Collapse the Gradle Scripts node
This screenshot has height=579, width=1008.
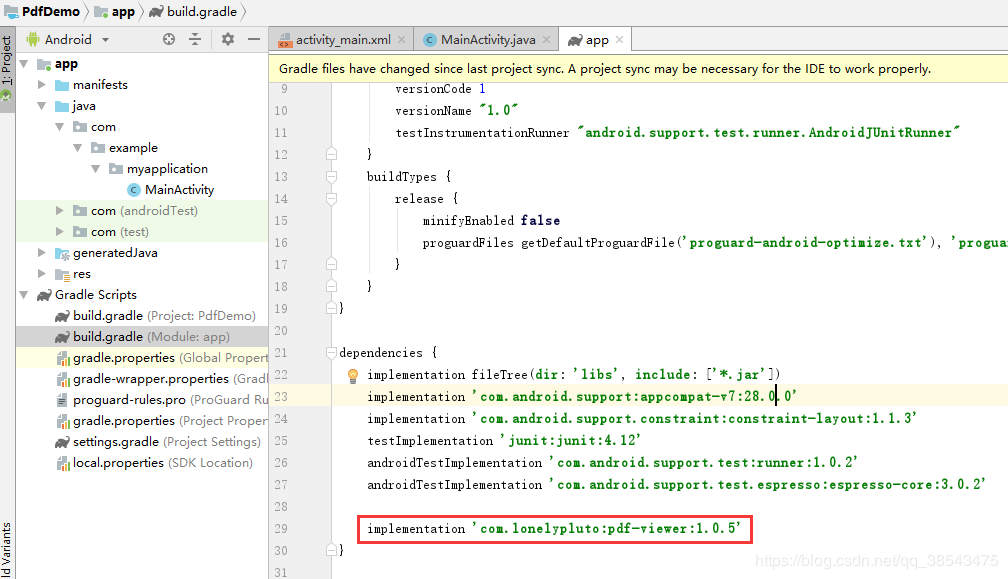[24, 294]
